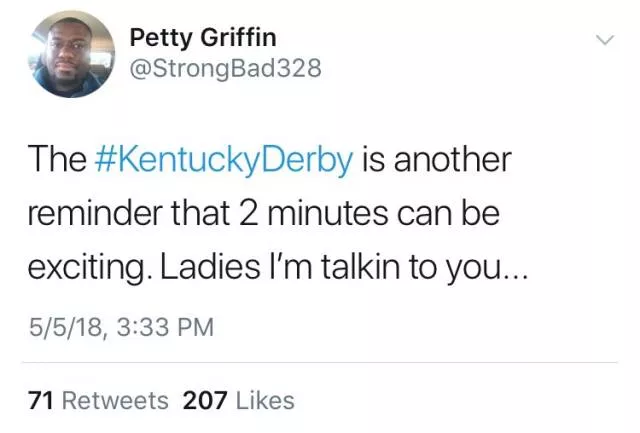The image size is (640, 433).
Task: Open the Petty Griffin display name
Action: tap(204, 39)
